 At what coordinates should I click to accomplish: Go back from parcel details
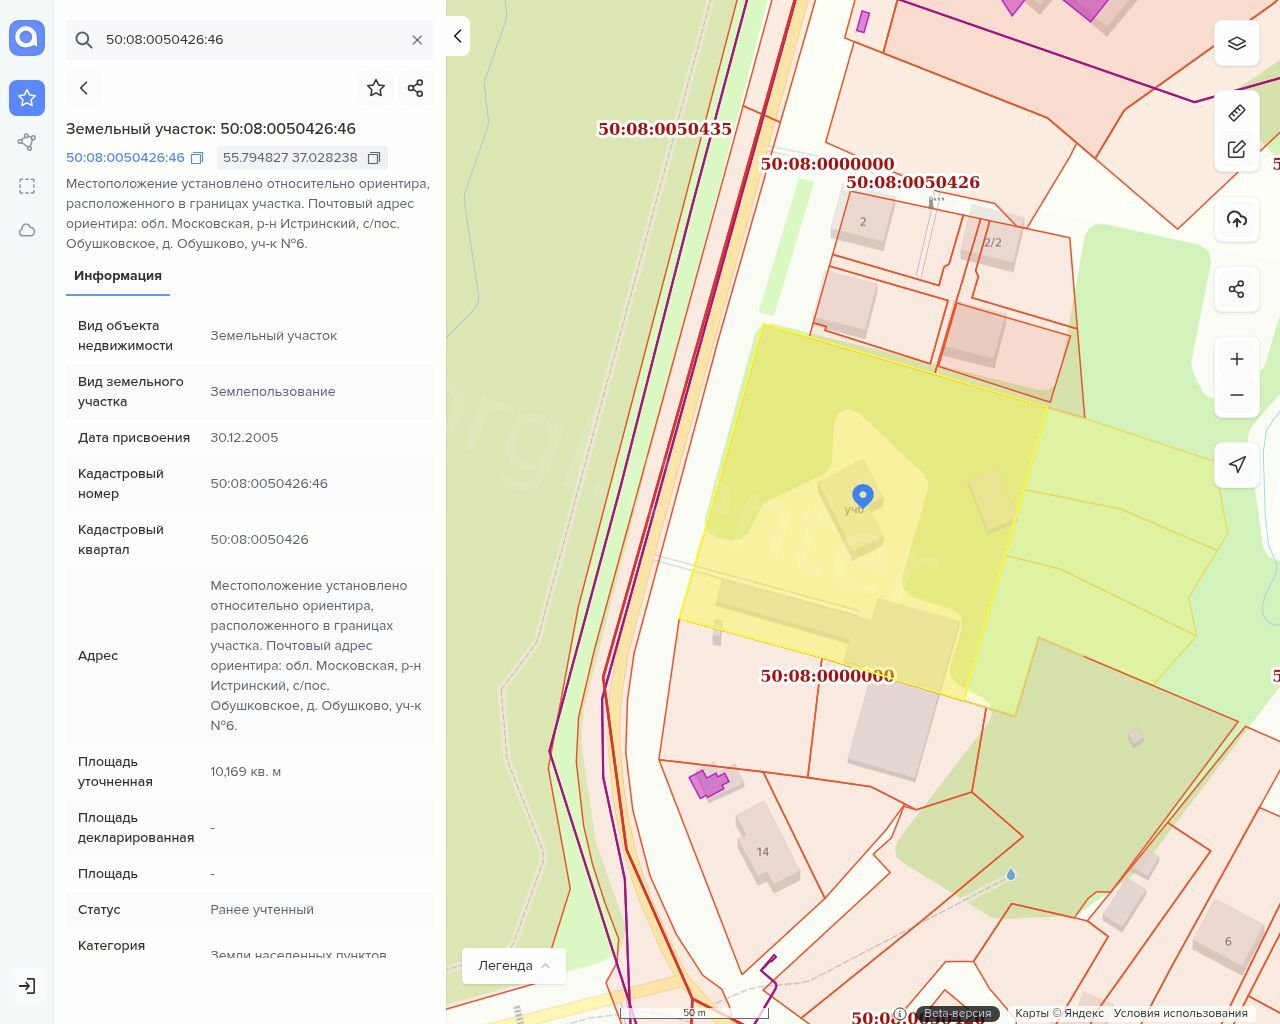click(84, 88)
